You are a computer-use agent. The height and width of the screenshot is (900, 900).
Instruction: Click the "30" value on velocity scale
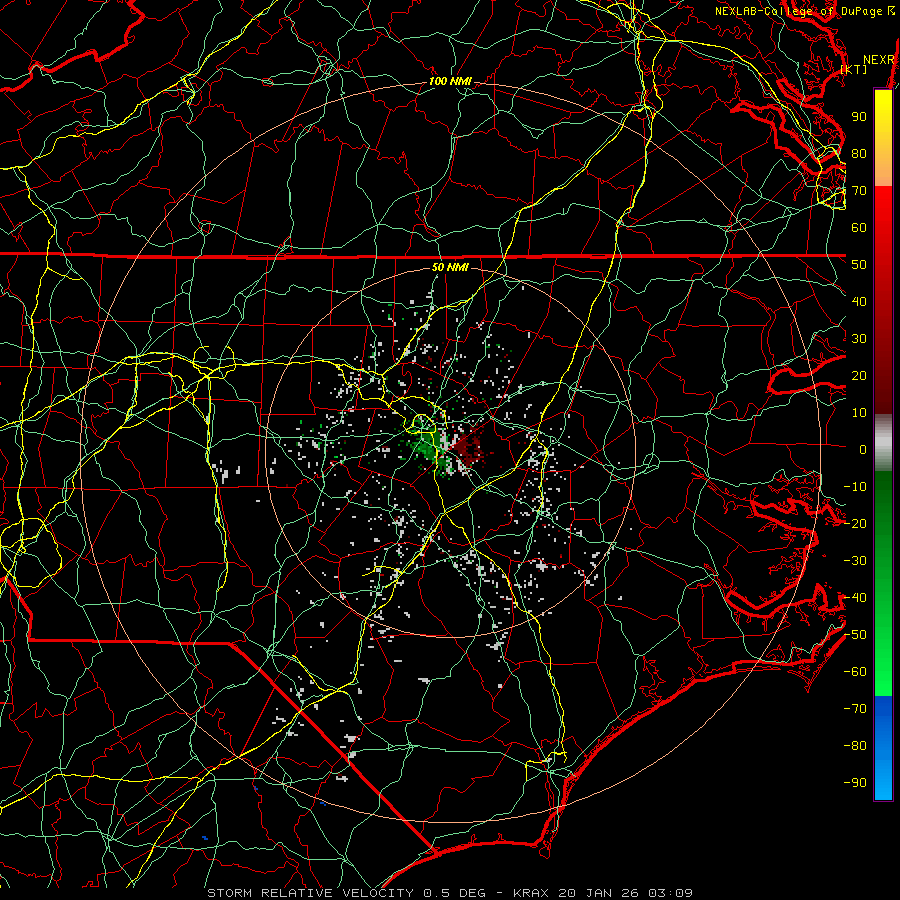[859, 339]
